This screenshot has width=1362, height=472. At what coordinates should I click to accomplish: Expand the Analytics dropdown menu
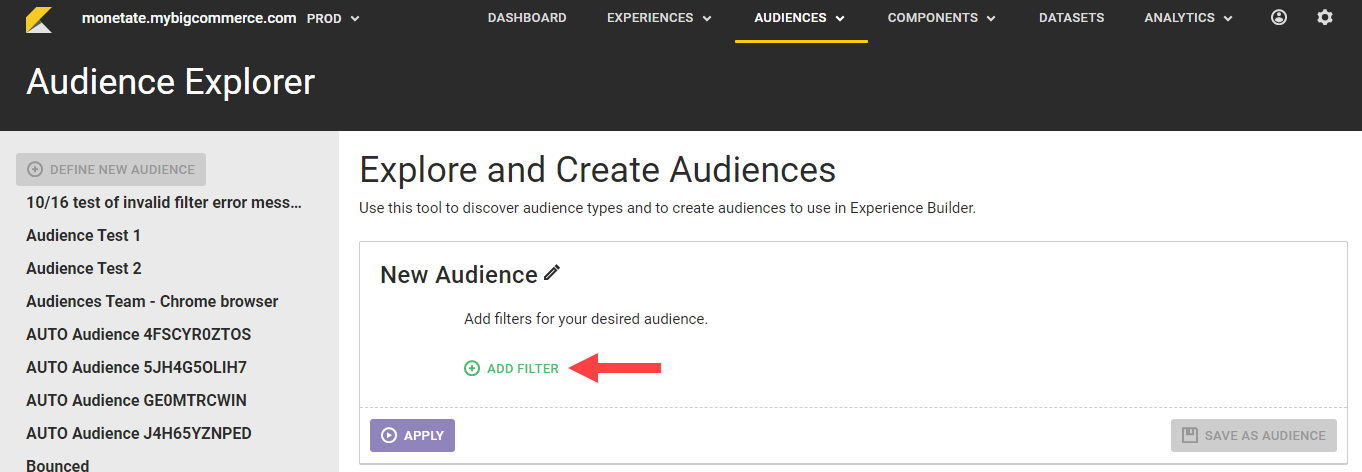pyautogui.click(x=1189, y=18)
